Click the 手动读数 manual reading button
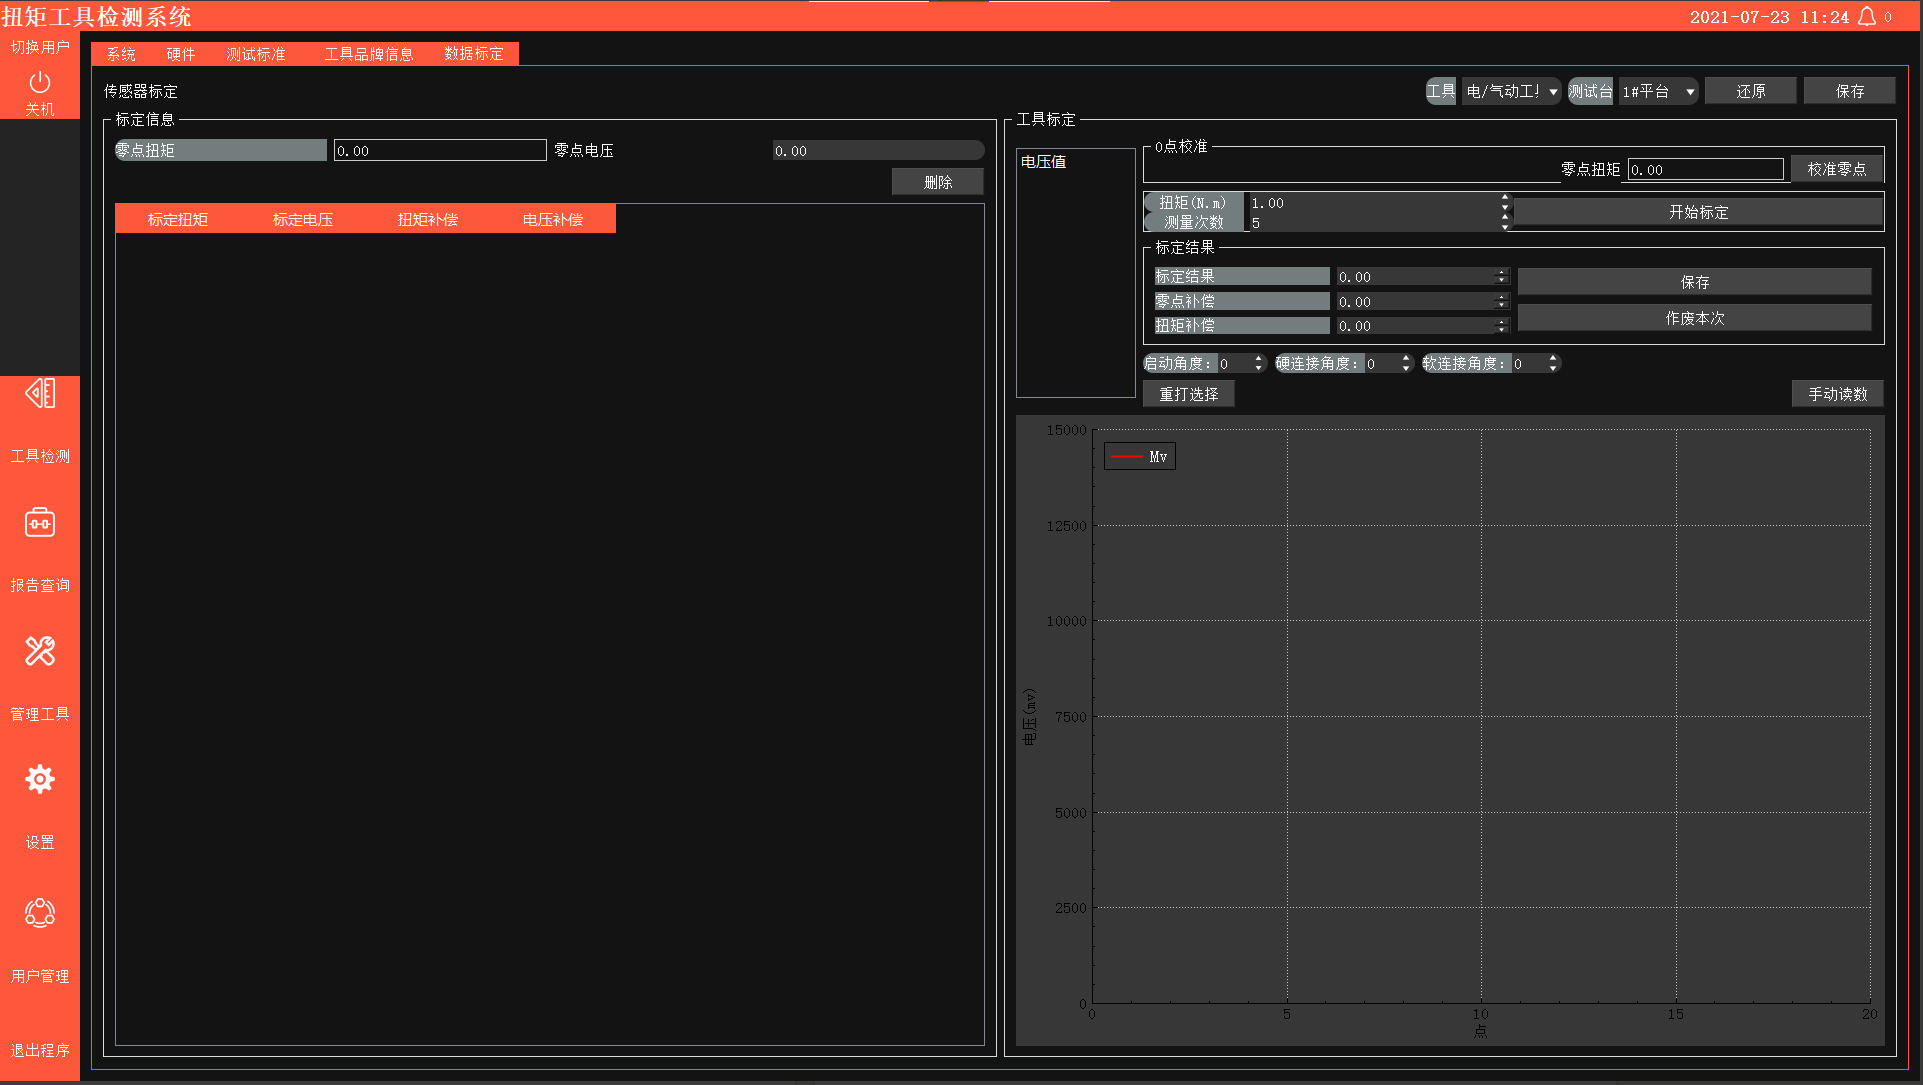This screenshot has height=1085, width=1923. [1837, 394]
